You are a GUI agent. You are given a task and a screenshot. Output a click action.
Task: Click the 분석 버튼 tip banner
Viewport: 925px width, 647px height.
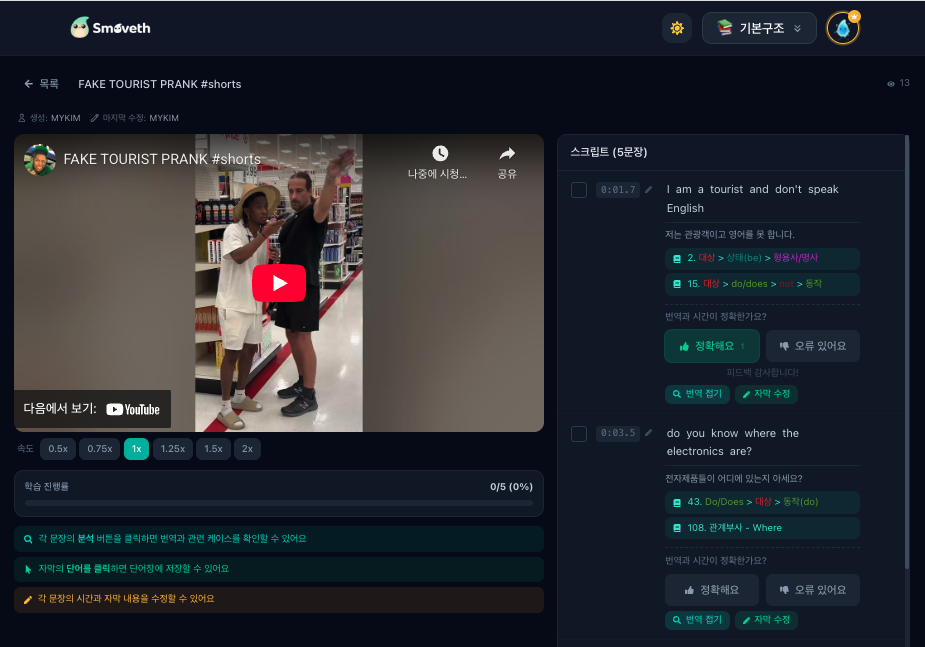pos(278,539)
